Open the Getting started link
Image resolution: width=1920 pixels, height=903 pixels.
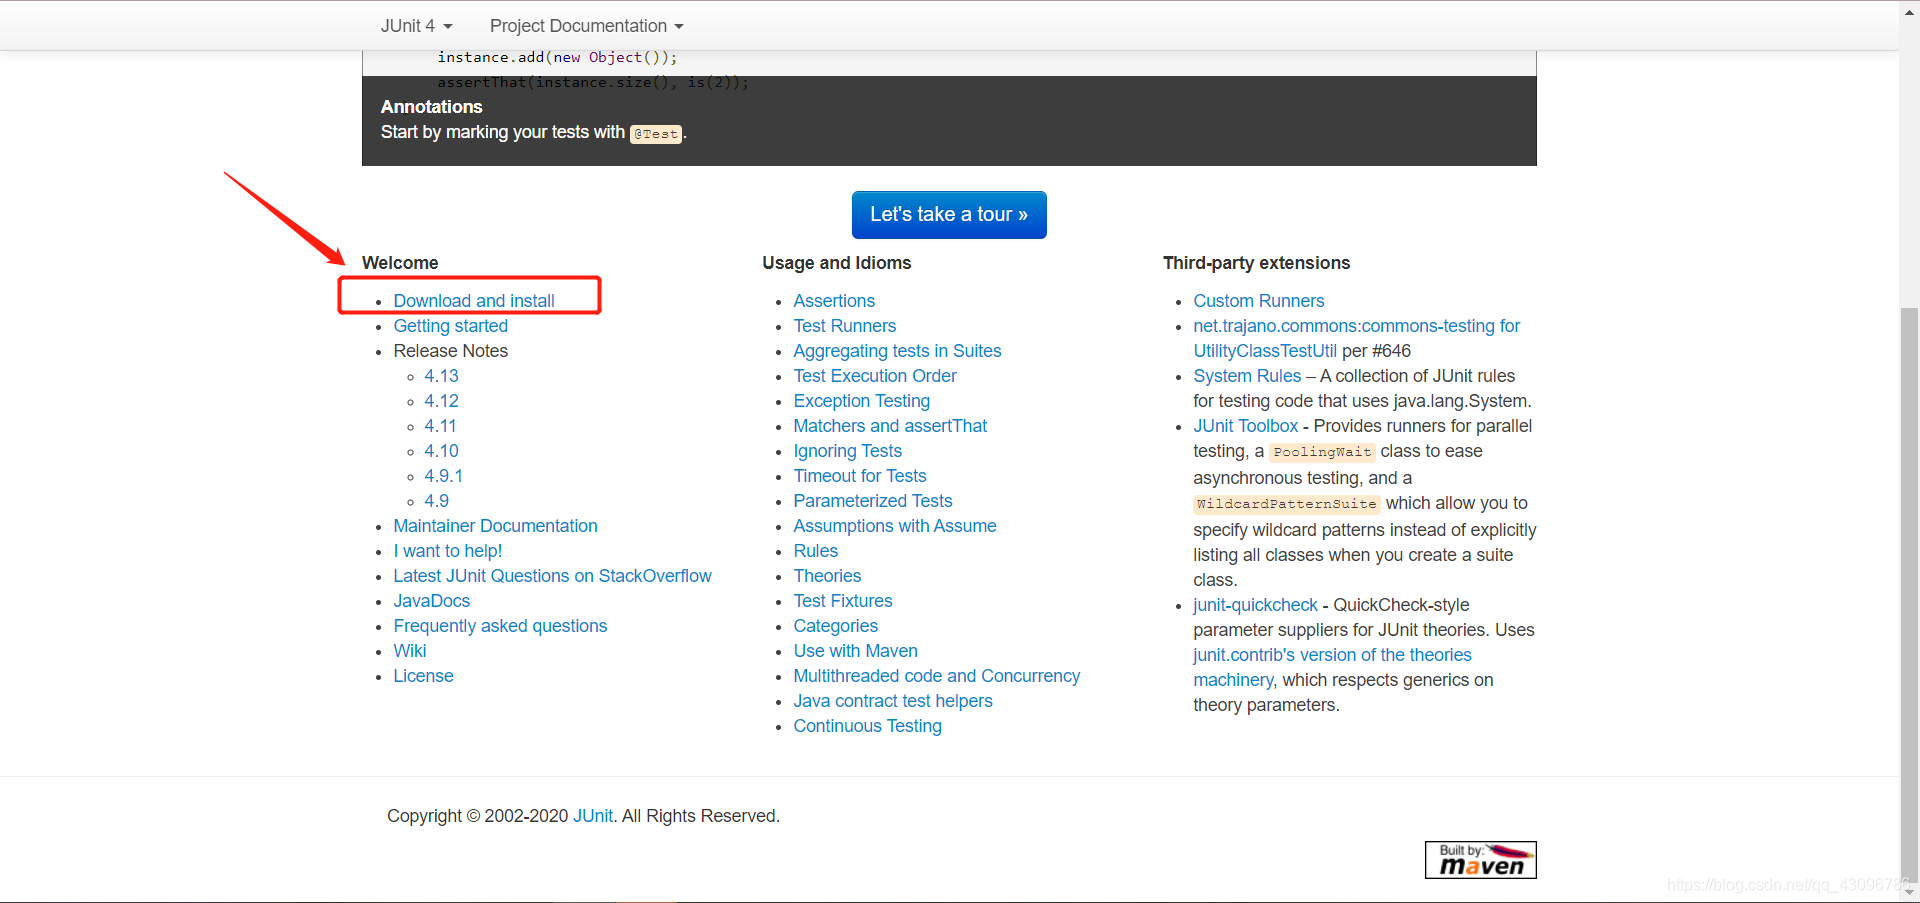click(x=451, y=326)
